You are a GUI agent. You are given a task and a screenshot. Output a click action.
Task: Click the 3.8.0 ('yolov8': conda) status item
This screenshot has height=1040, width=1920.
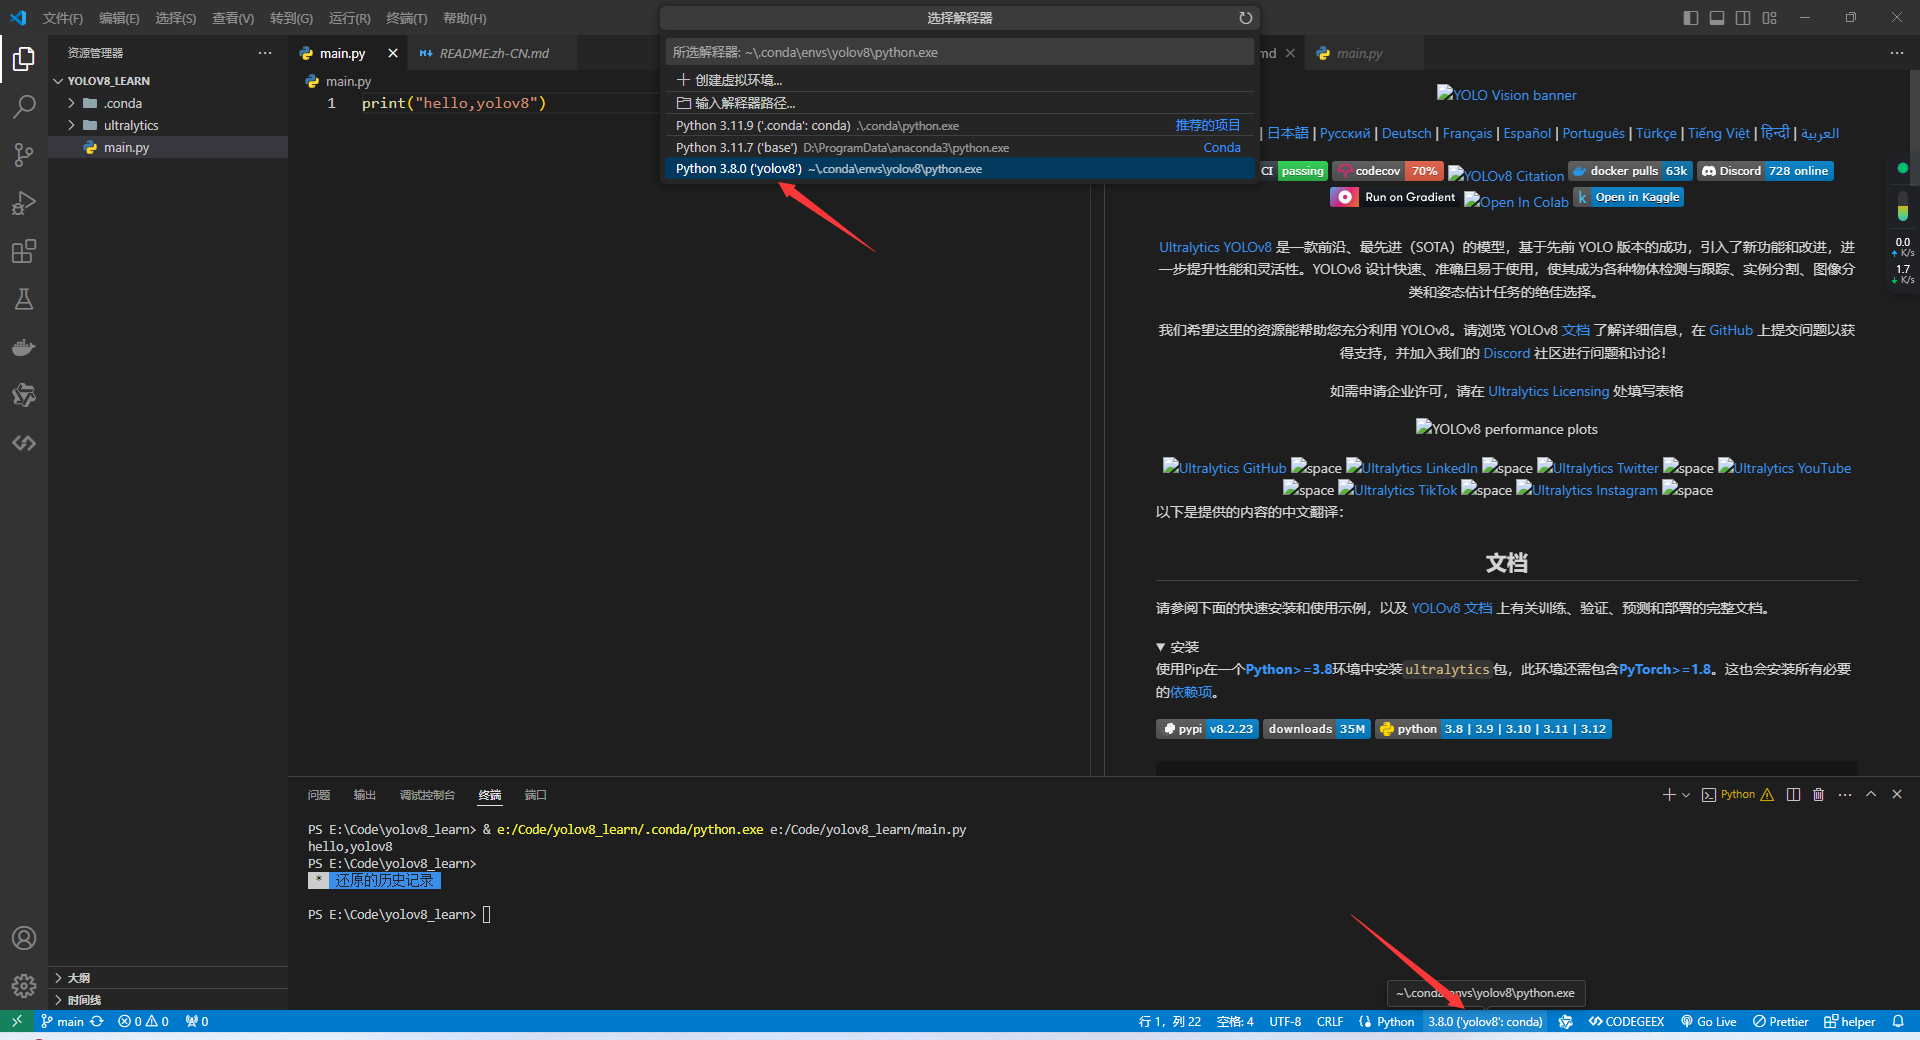1485,1021
